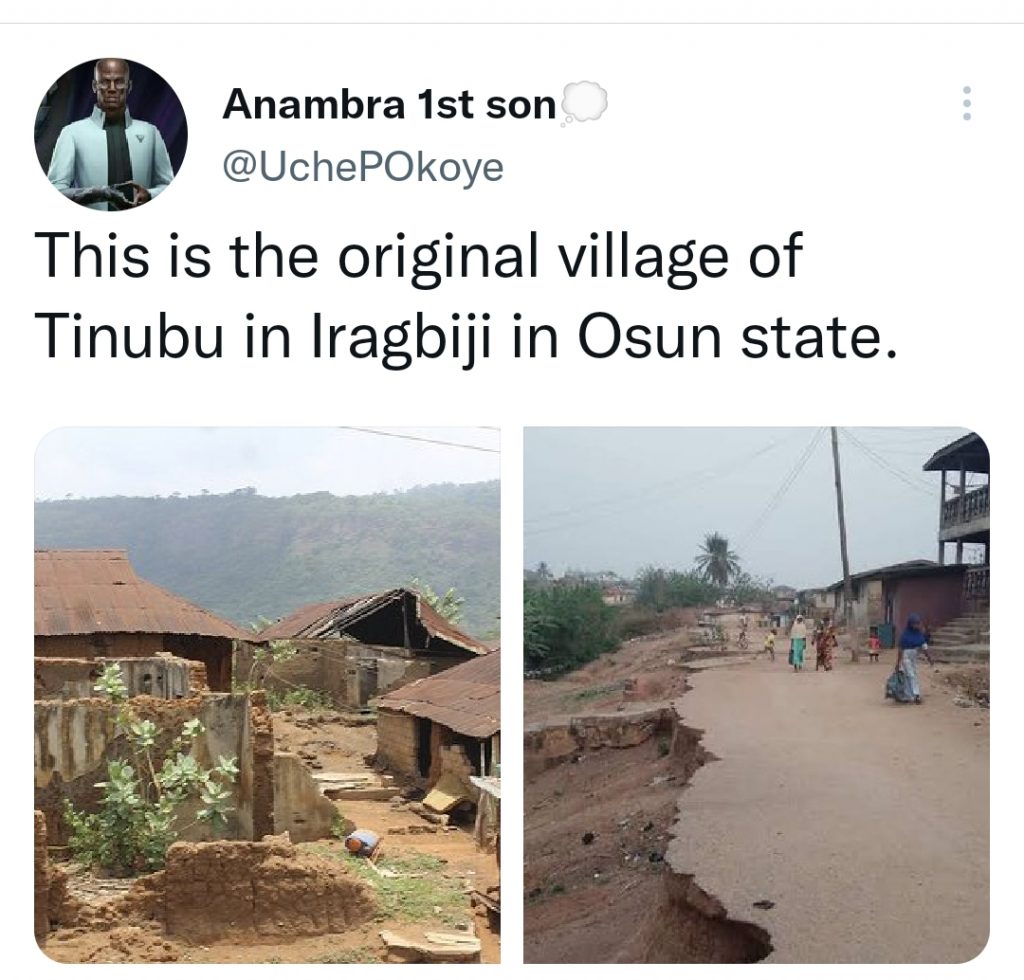Click the forested hill in left photo
1024x980 pixels.
(267, 552)
